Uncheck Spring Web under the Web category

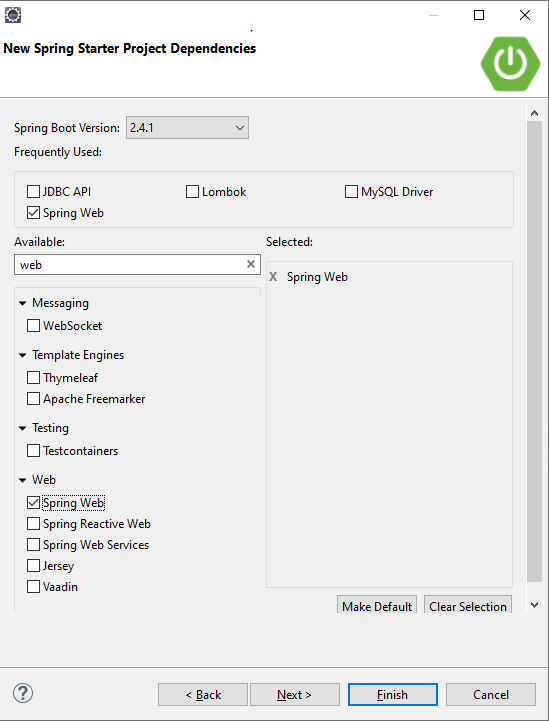33,503
